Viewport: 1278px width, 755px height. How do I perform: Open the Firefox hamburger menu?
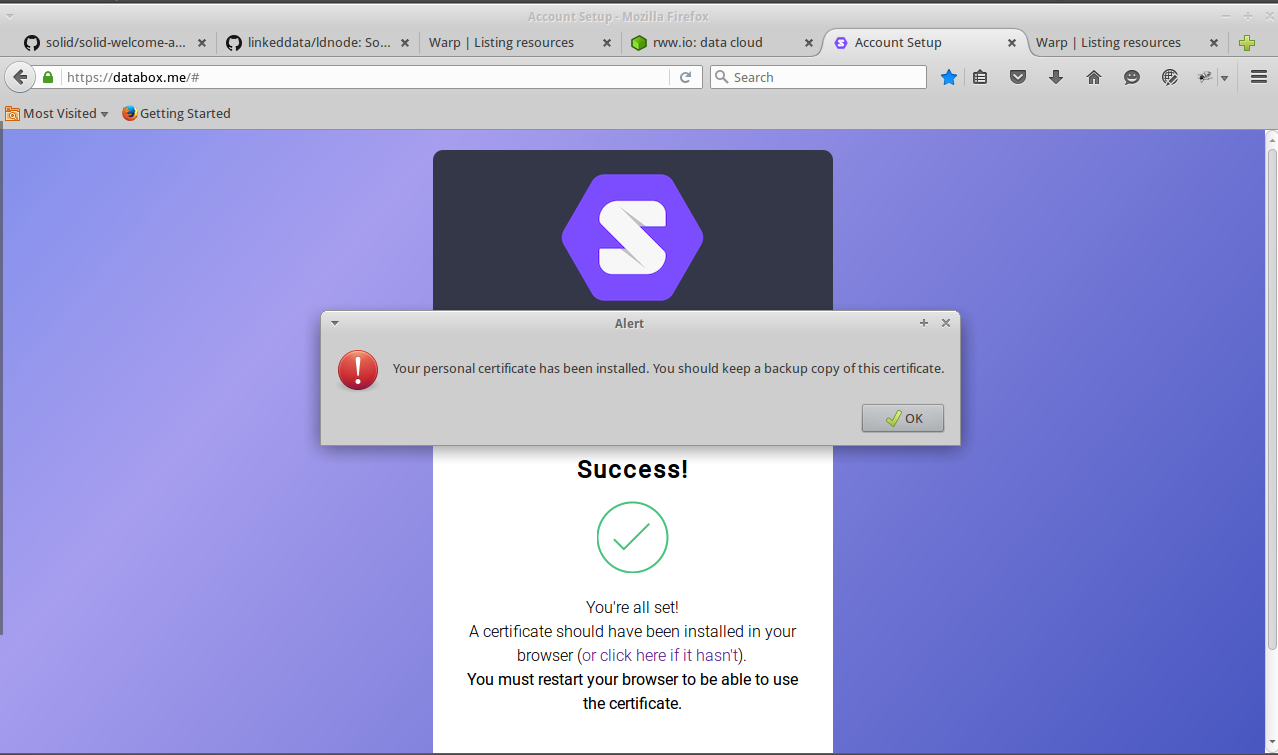(x=1259, y=77)
